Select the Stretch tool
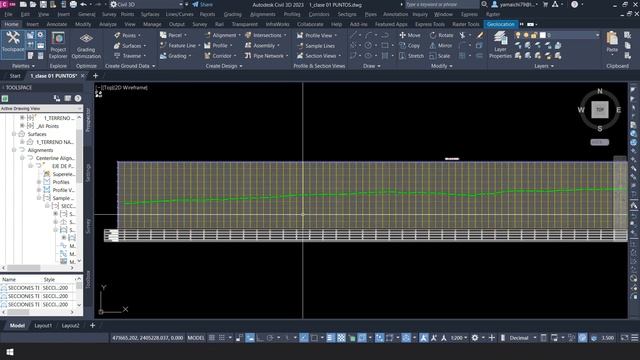Image resolution: width=640 pixels, height=360 pixels. 411,56
